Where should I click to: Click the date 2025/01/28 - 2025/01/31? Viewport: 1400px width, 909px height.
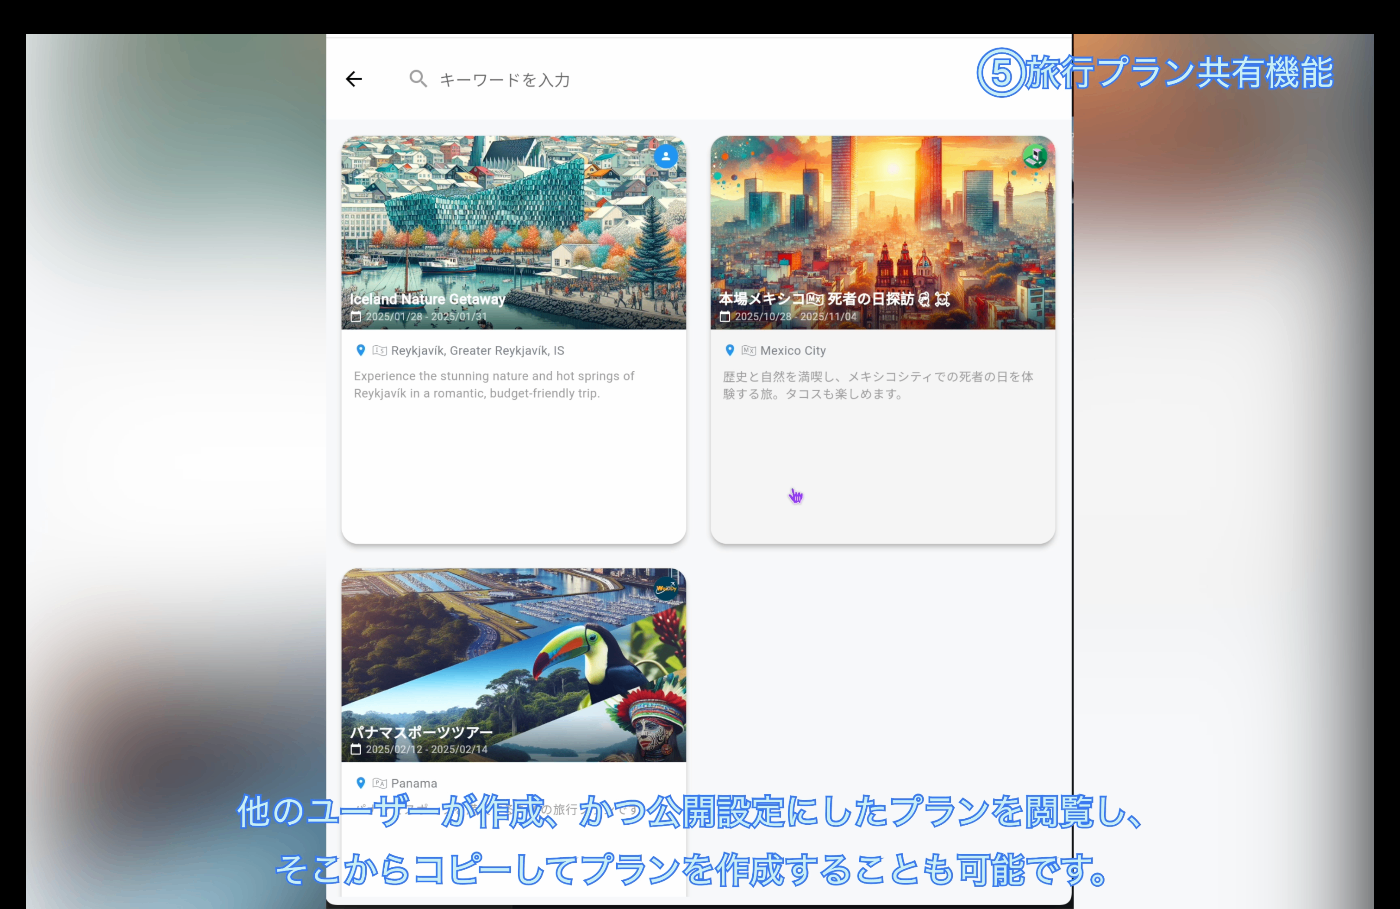[x=427, y=317]
